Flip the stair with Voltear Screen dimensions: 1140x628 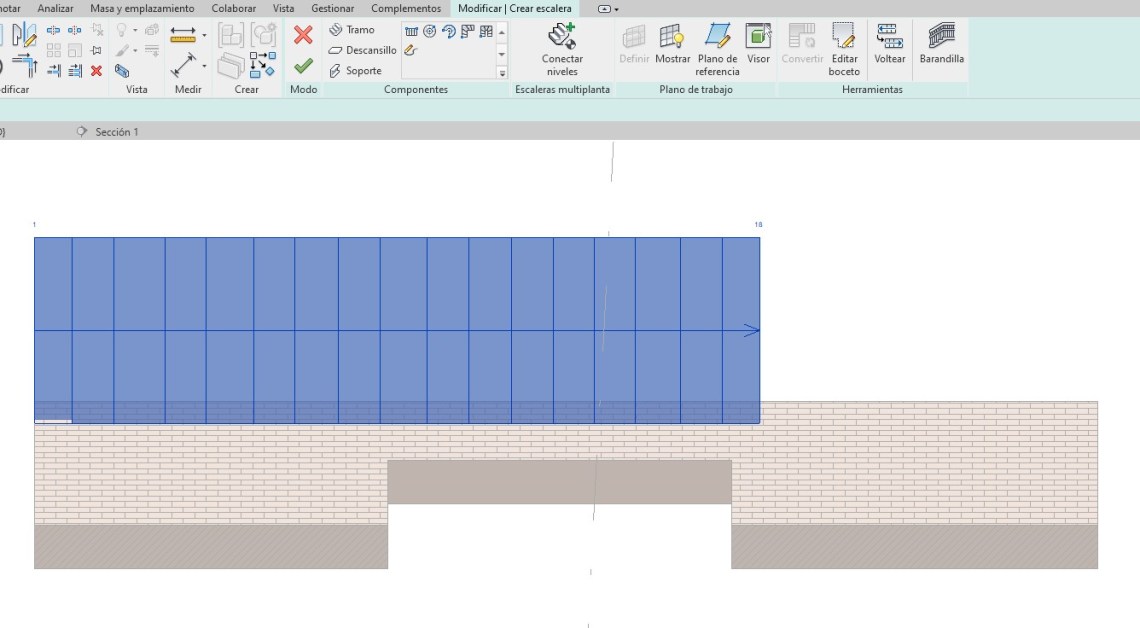[x=889, y=45]
